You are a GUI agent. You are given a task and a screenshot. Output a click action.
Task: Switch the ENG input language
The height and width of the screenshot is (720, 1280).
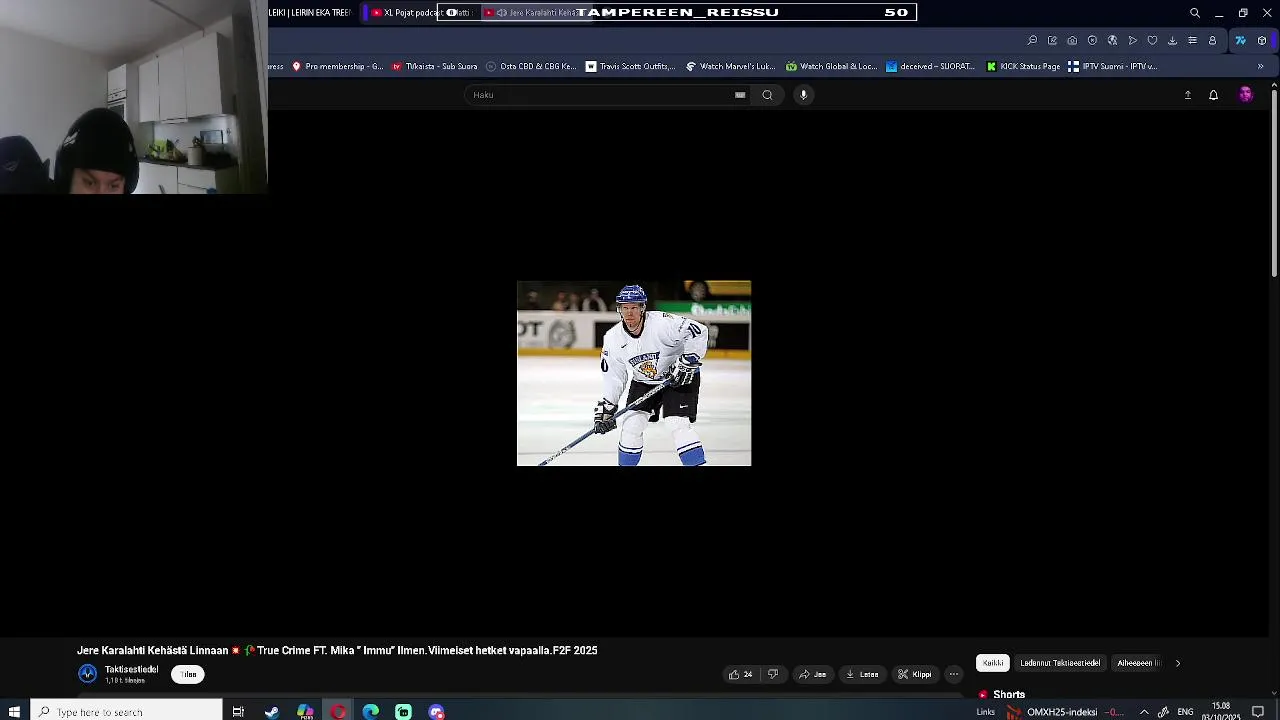pyautogui.click(x=1185, y=712)
